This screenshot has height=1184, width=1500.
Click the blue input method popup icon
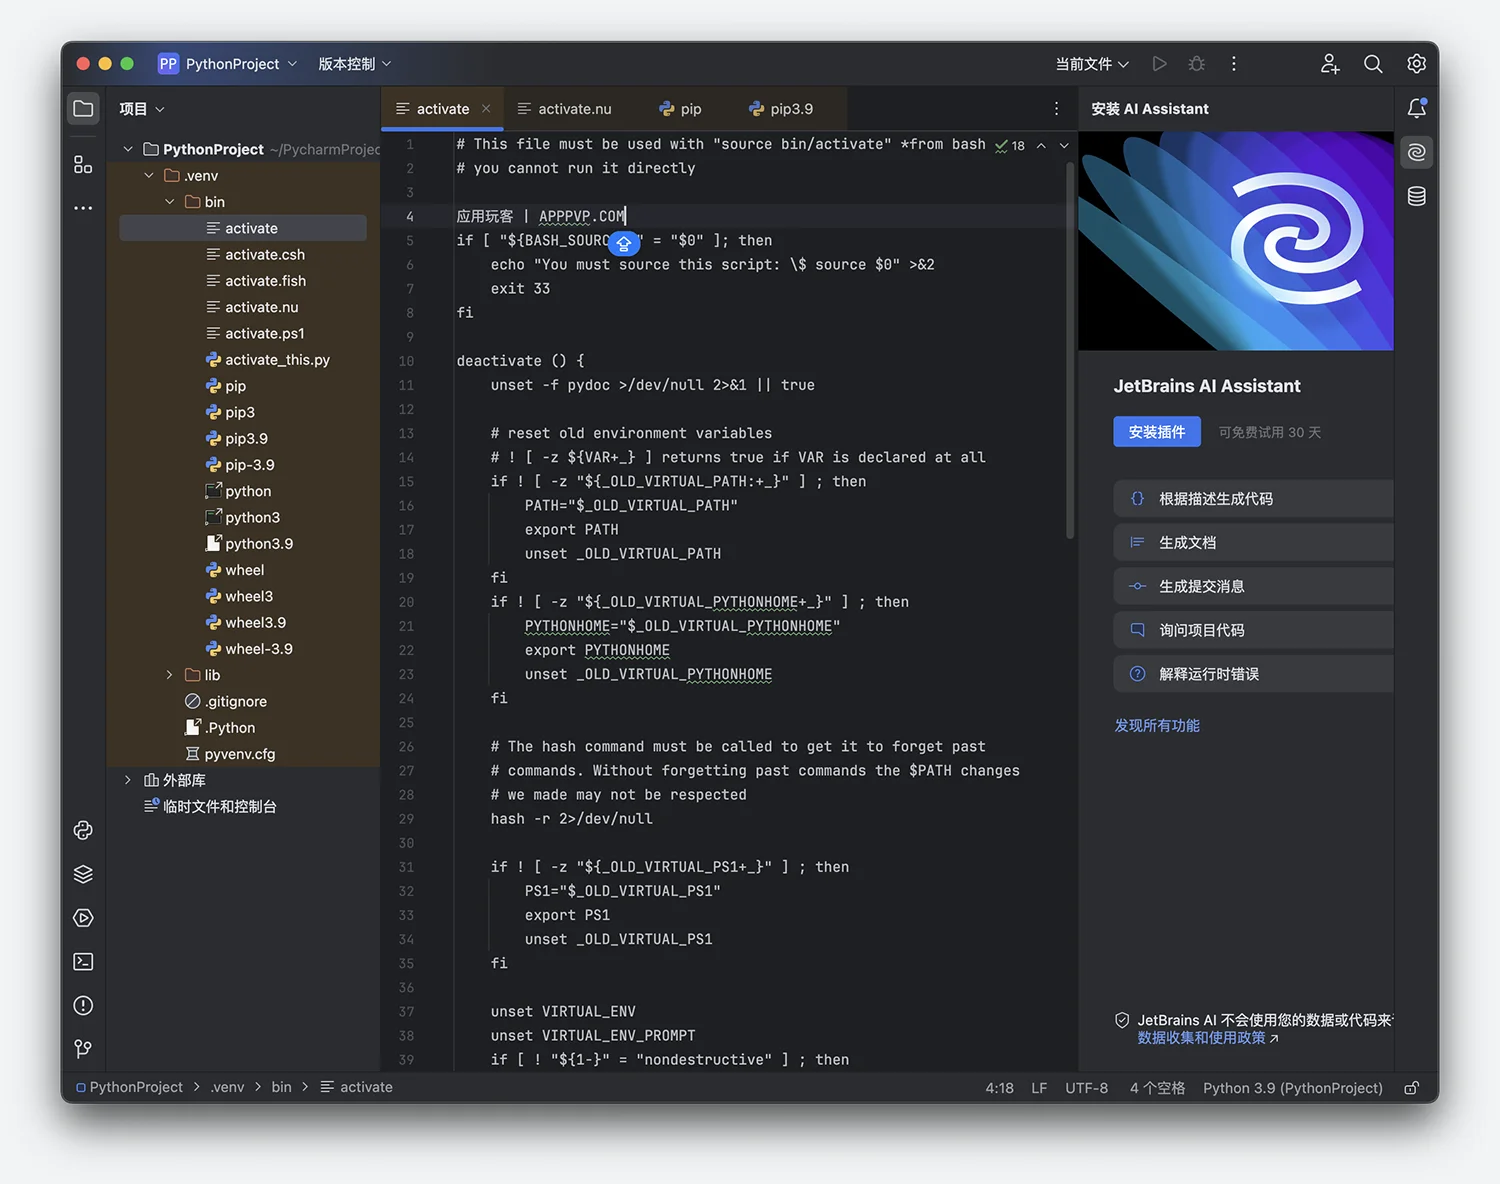623,243
